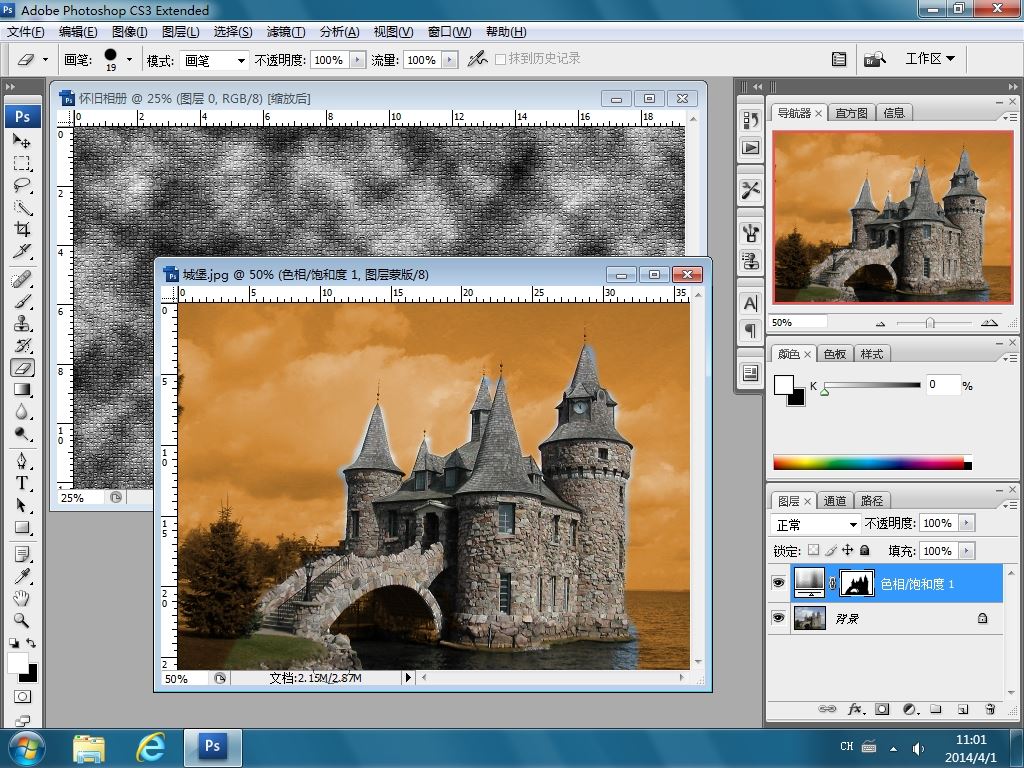The width and height of the screenshot is (1024, 768).
Task: Hide the Hue/Saturation 1 layer
Action: click(x=778, y=583)
